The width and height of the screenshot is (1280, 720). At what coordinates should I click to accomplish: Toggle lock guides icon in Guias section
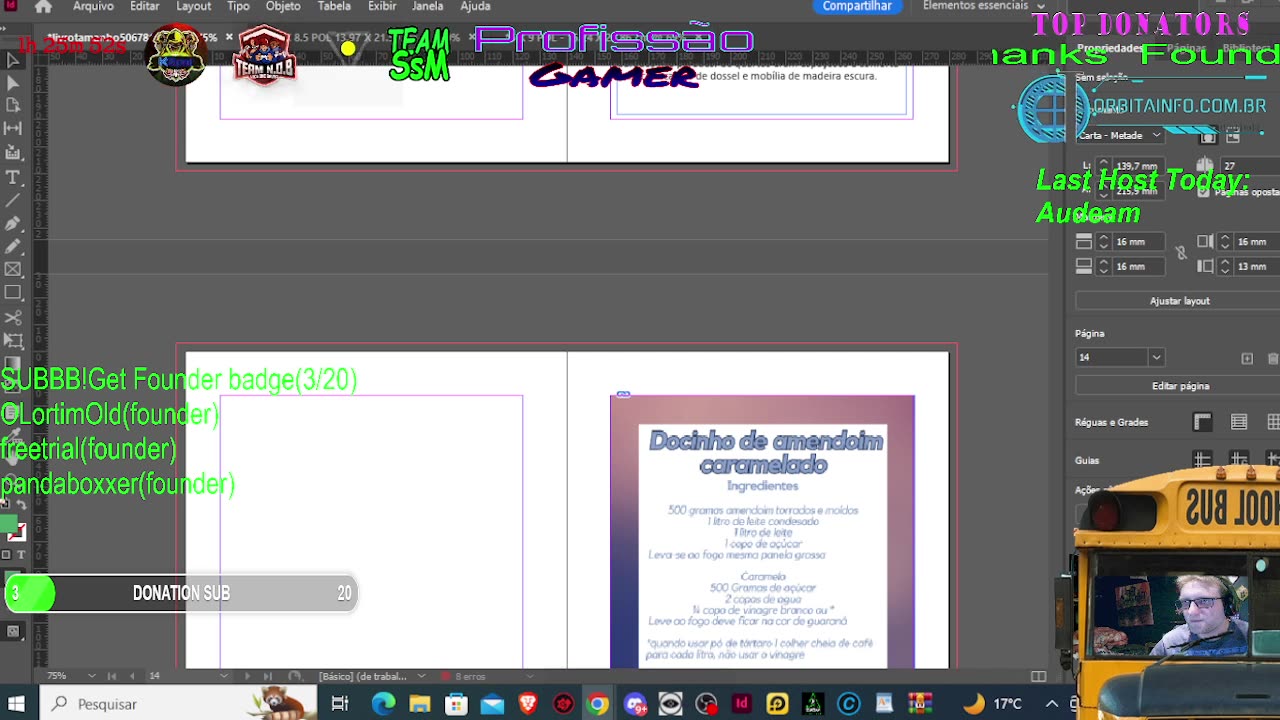(x=1239, y=460)
